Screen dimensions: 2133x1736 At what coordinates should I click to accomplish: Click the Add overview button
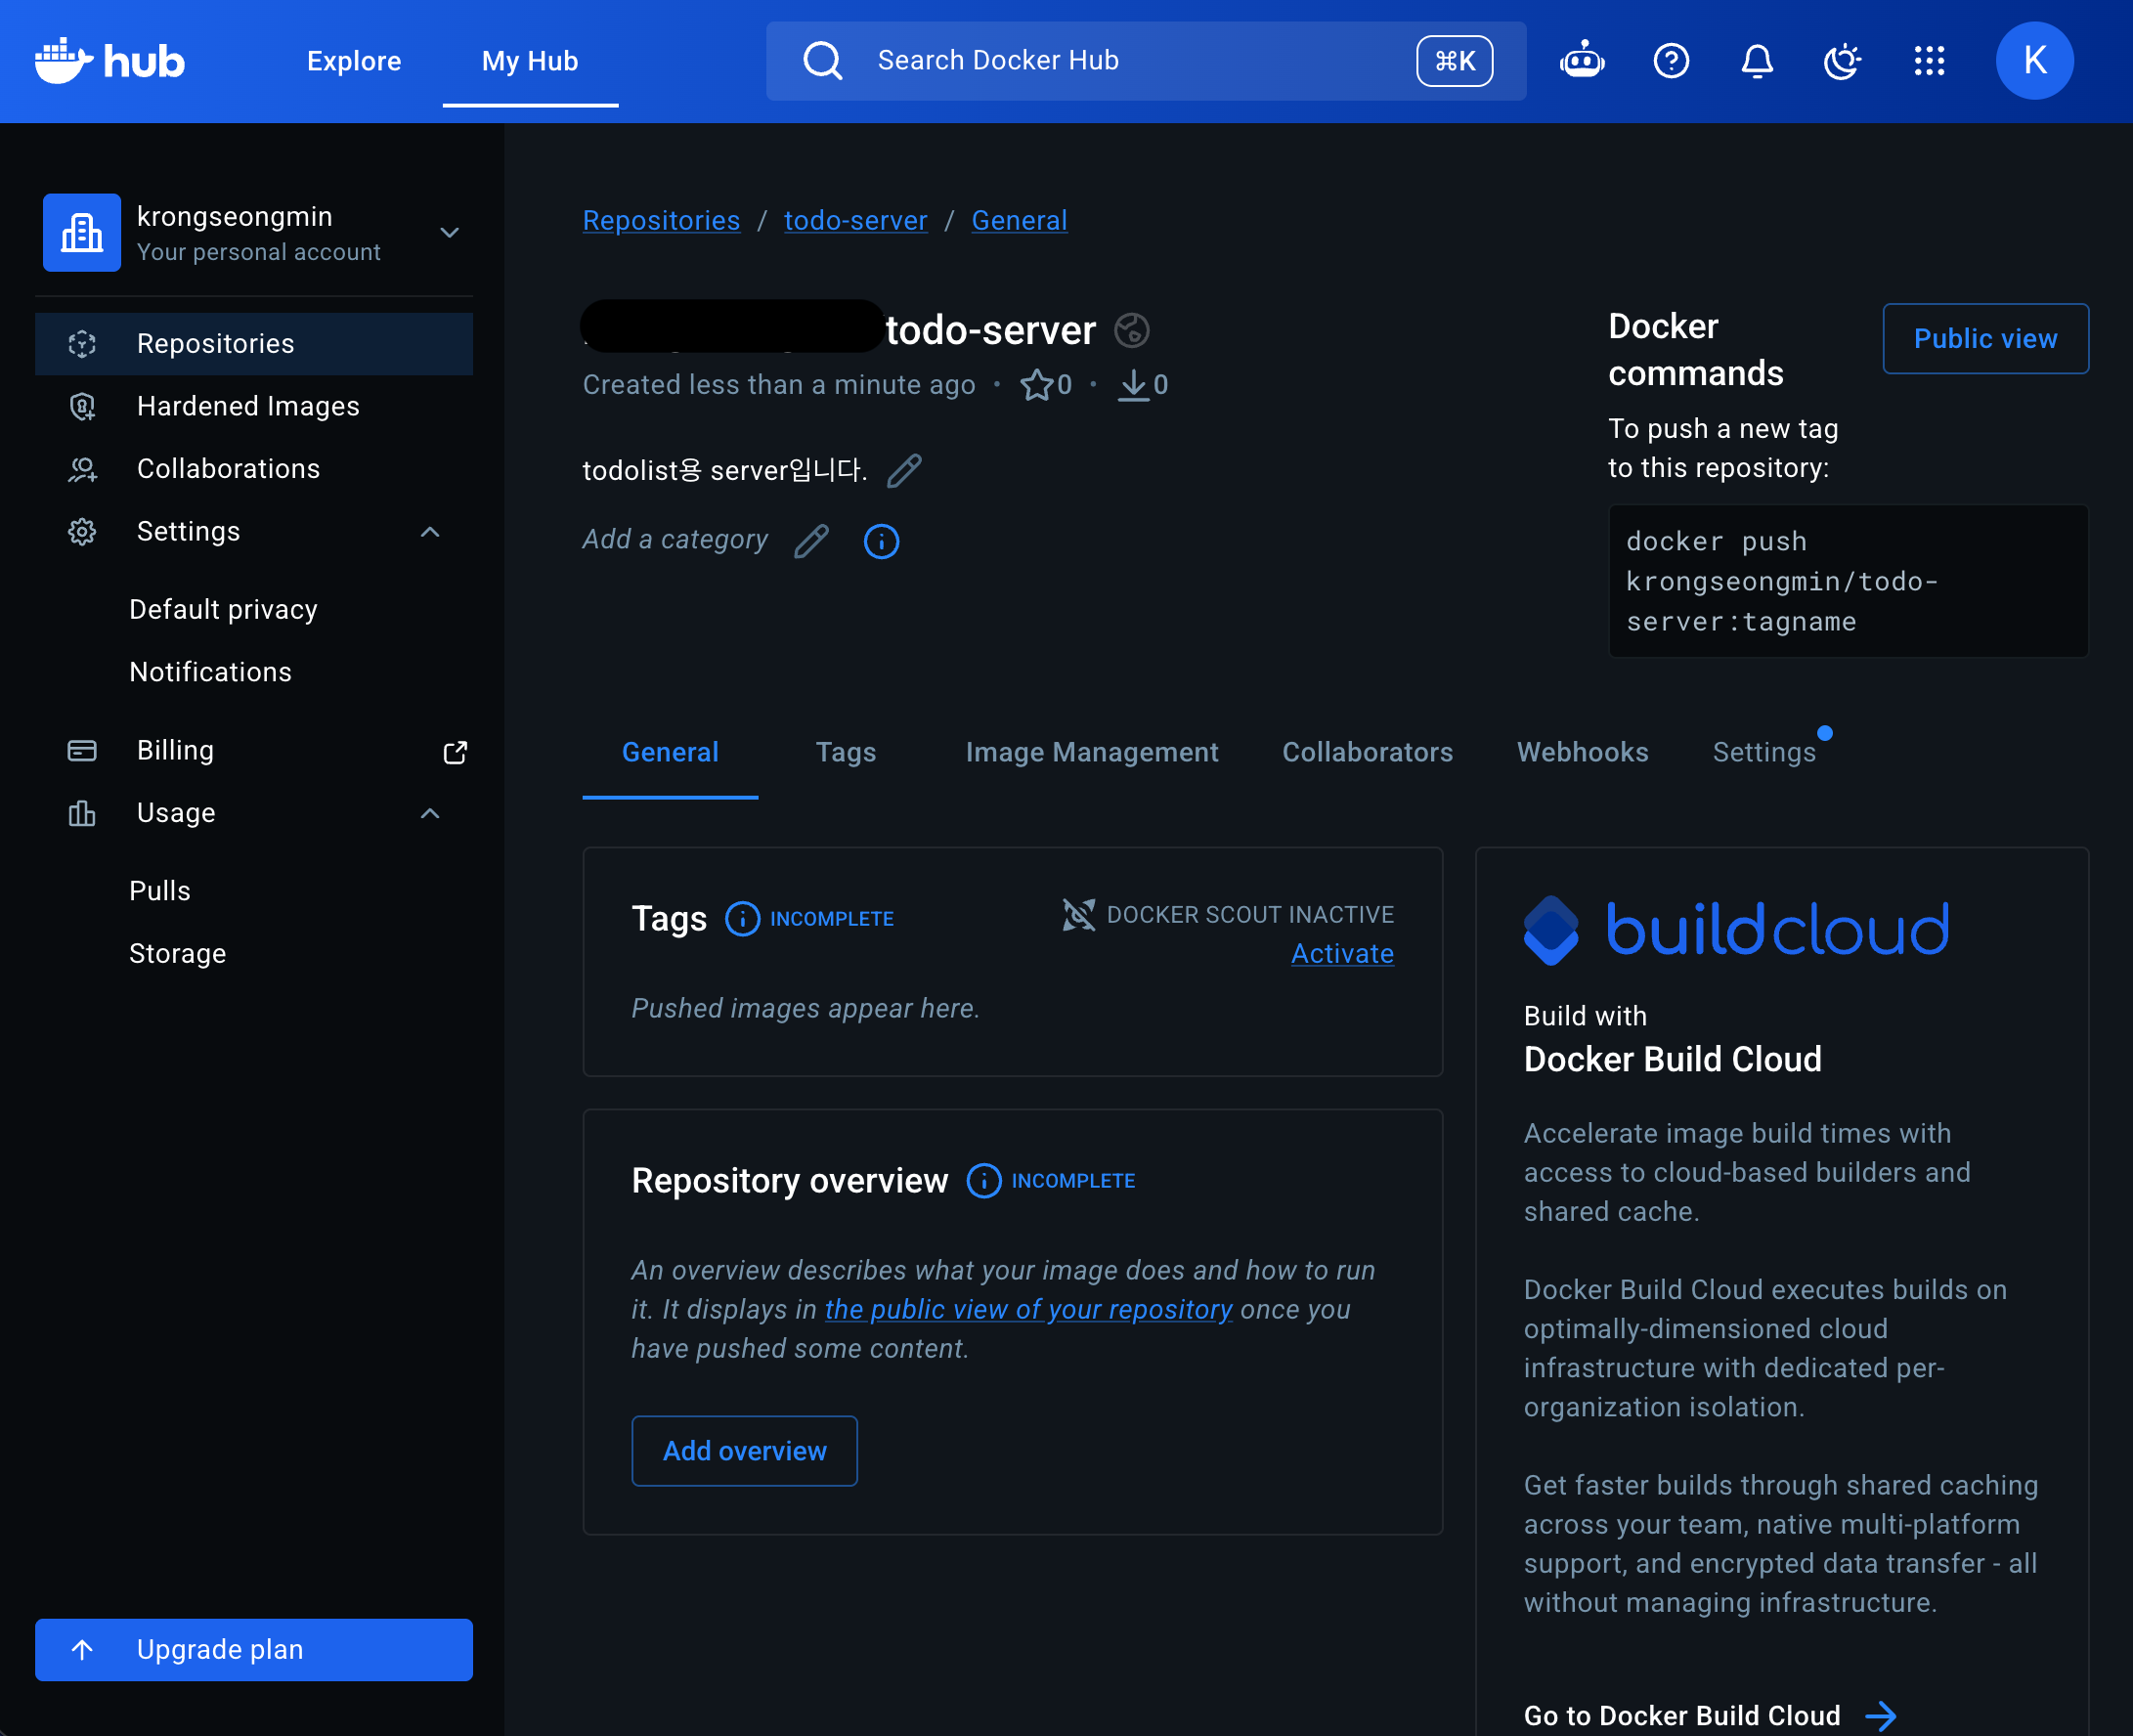click(744, 1451)
